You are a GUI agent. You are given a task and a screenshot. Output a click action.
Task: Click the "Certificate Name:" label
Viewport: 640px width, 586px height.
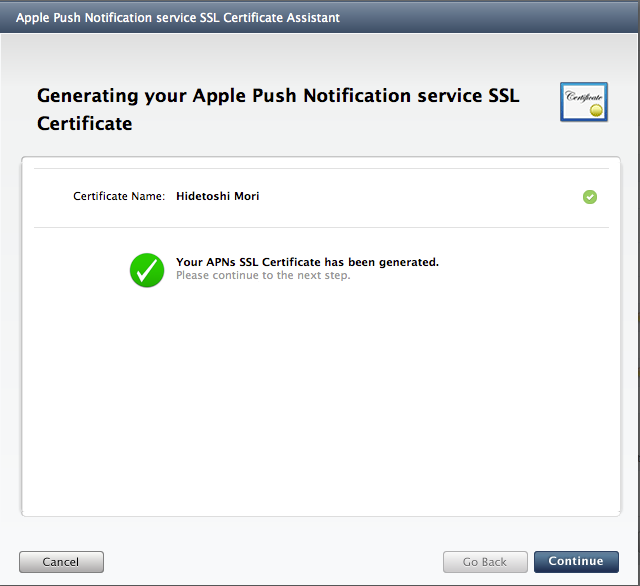[119, 196]
